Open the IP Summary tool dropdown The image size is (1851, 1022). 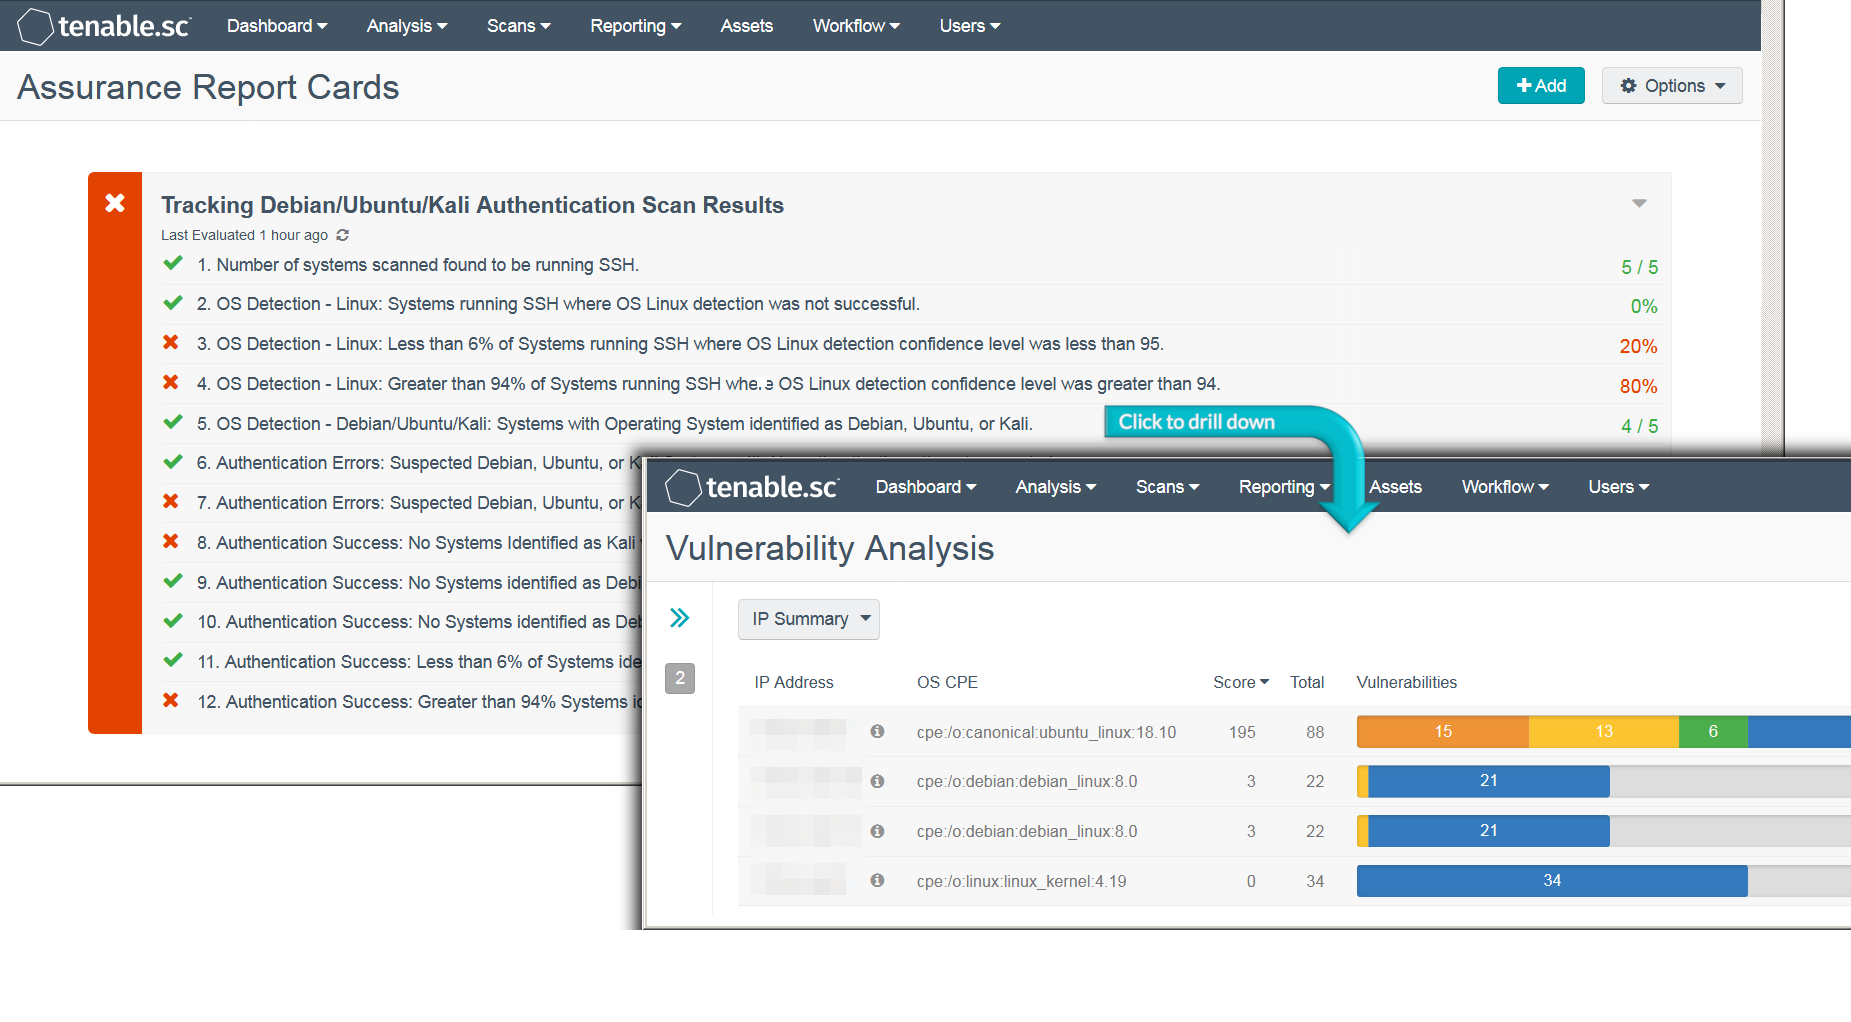(x=809, y=619)
